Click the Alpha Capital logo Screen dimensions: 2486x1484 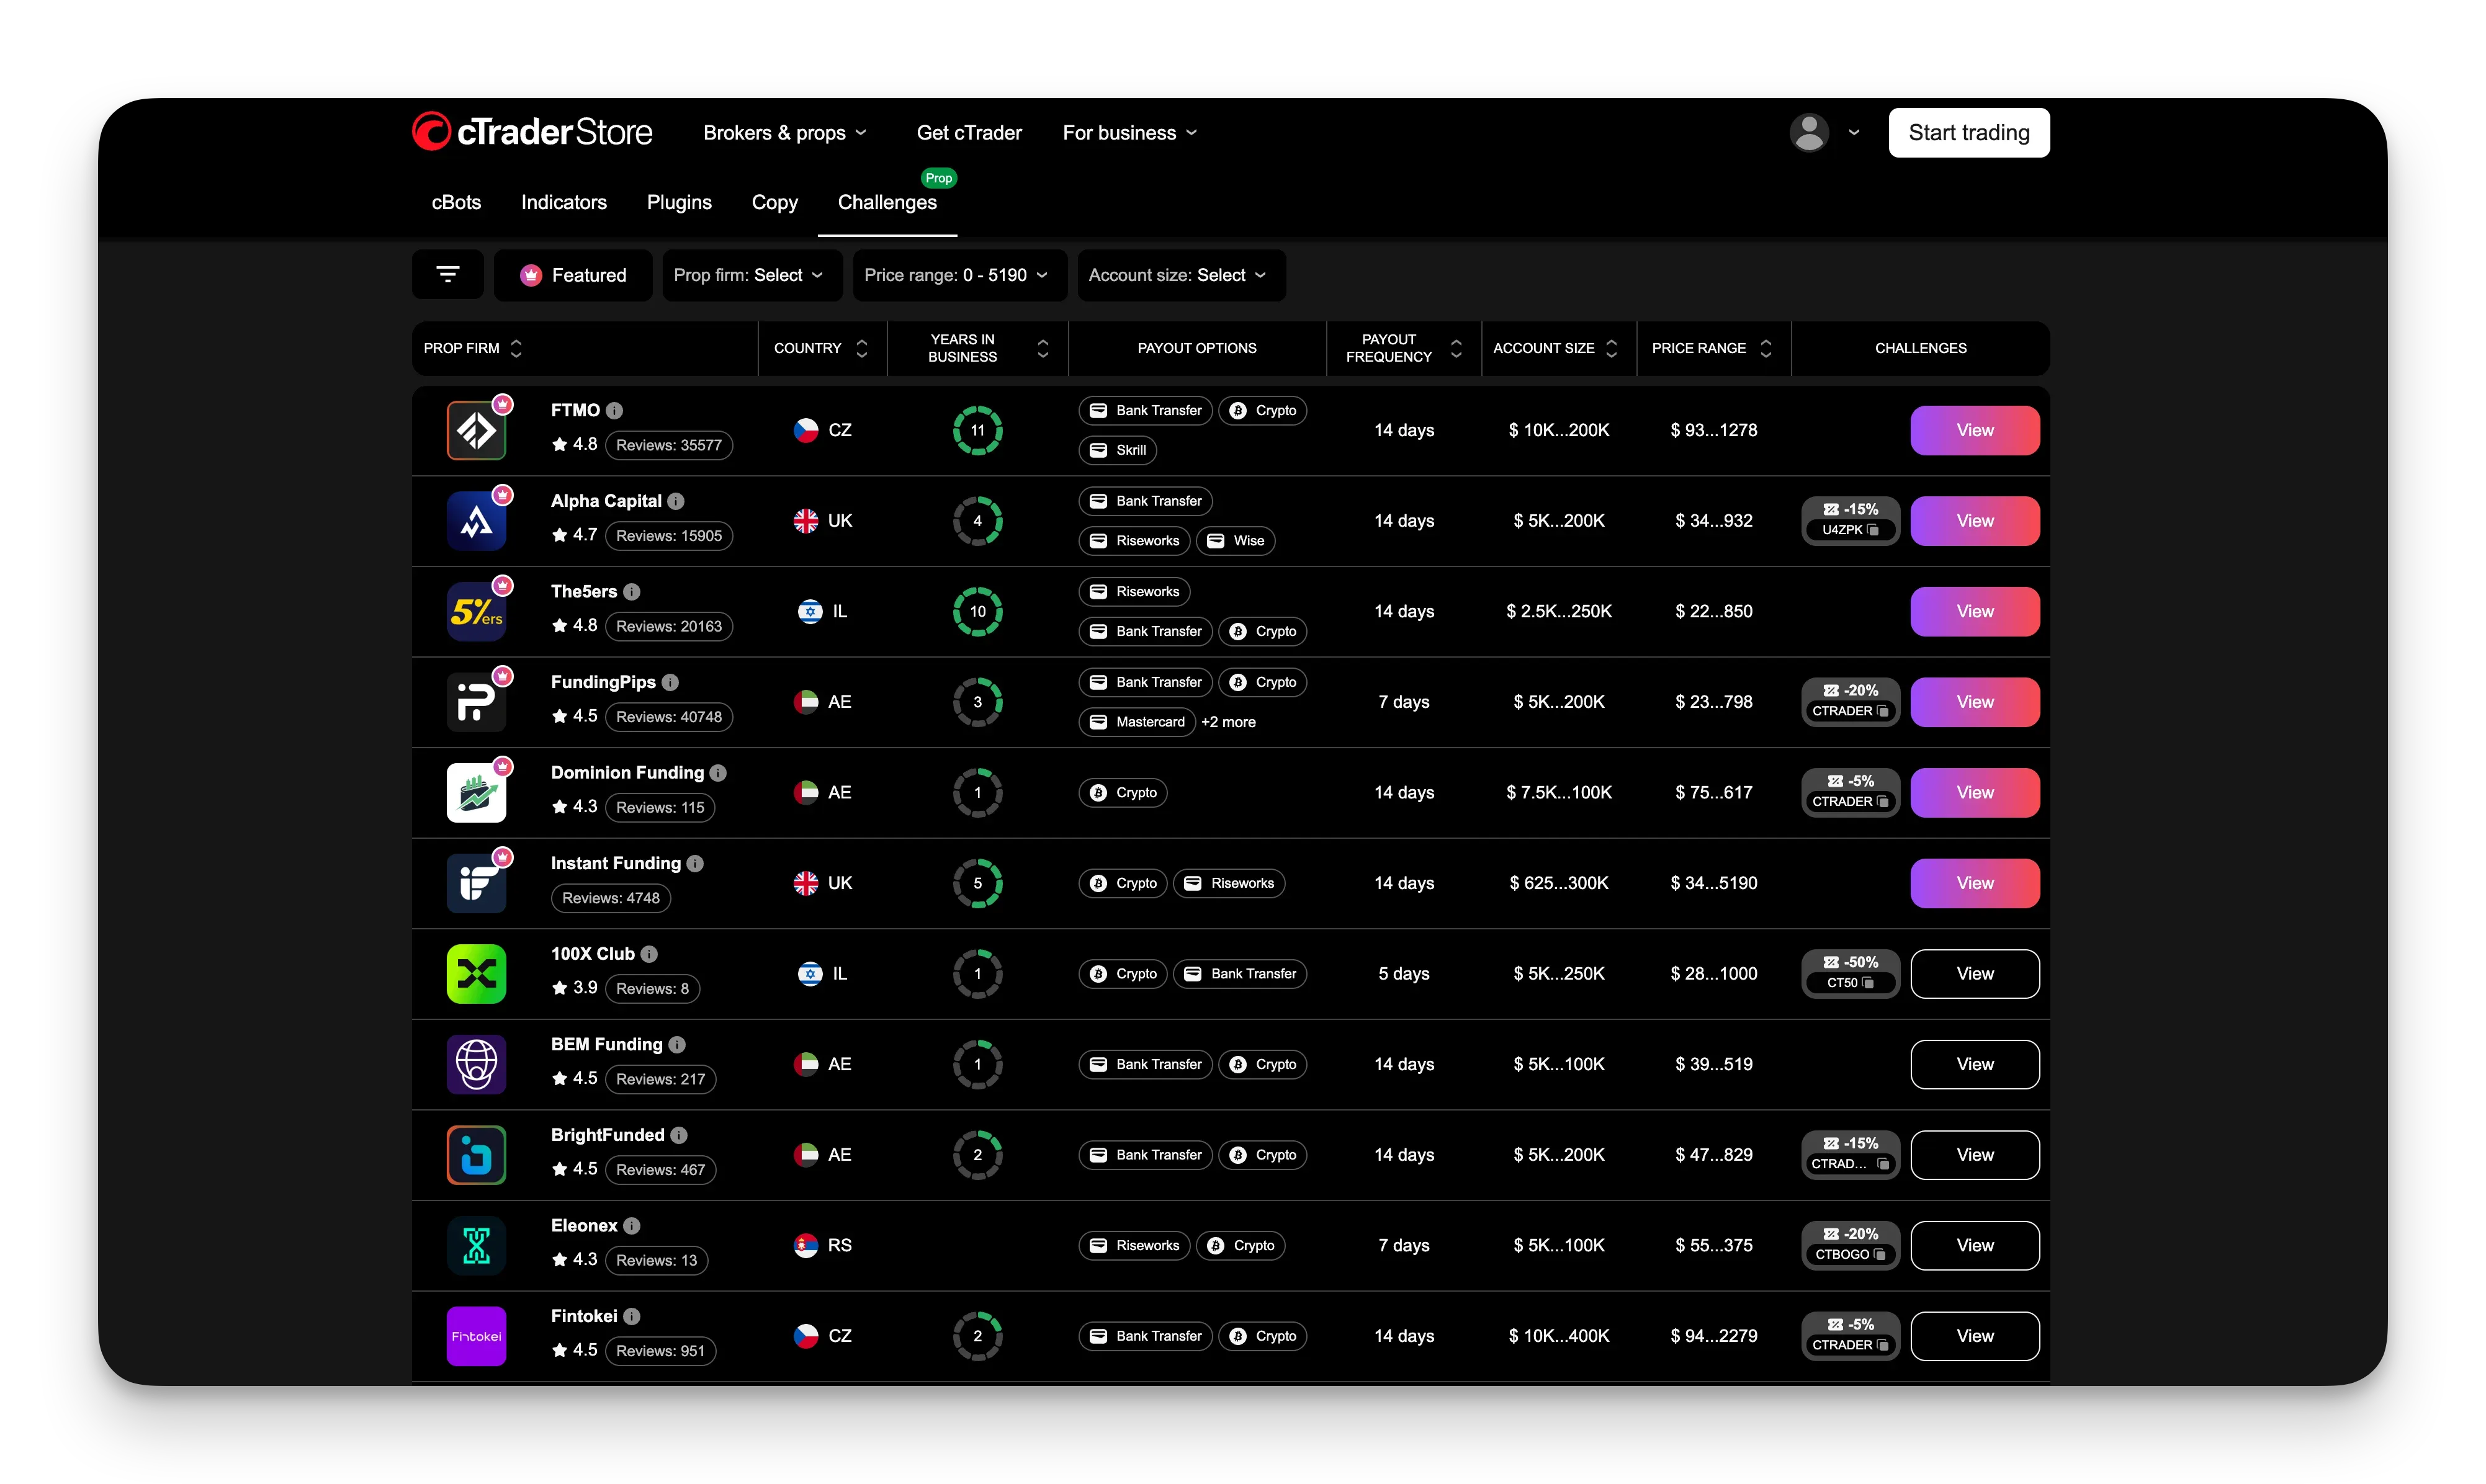pos(476,521)
